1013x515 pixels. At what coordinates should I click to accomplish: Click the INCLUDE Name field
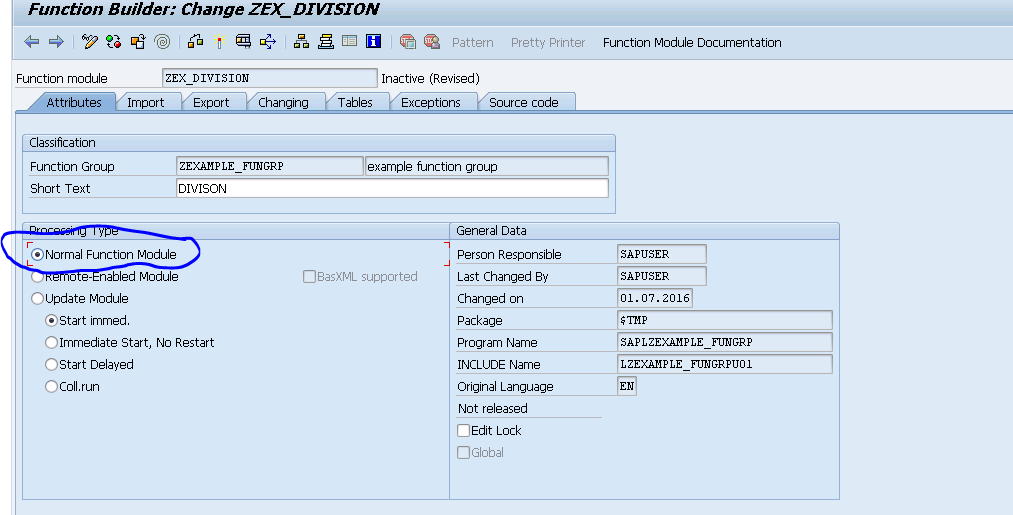click(725, 364)
